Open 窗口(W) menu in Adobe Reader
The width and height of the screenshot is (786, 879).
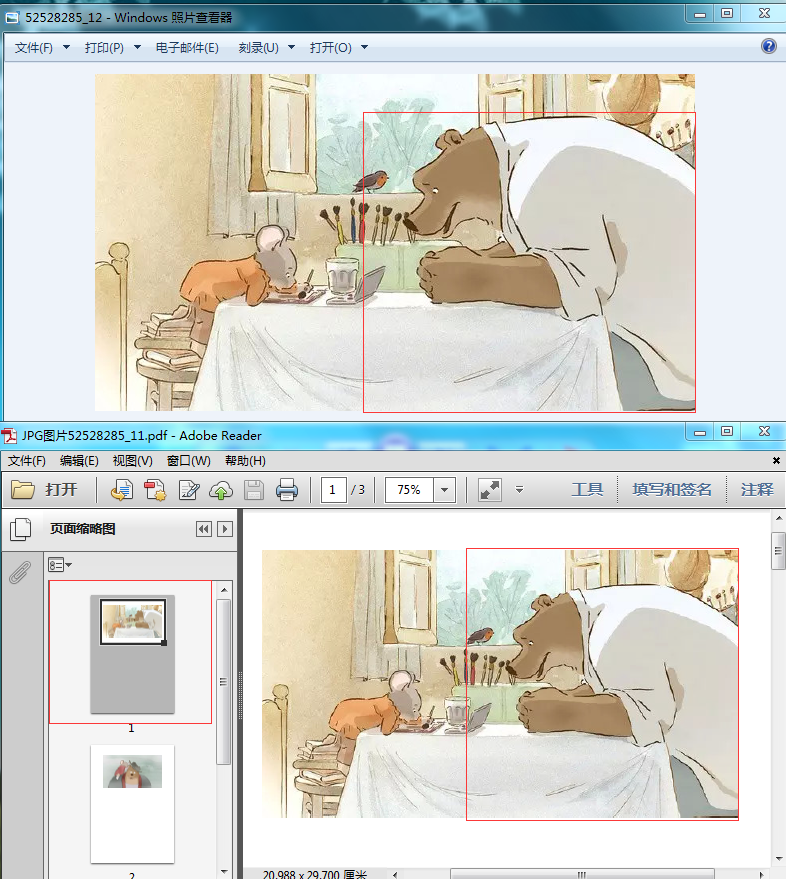pyautogui.click(x=188, y=461)
